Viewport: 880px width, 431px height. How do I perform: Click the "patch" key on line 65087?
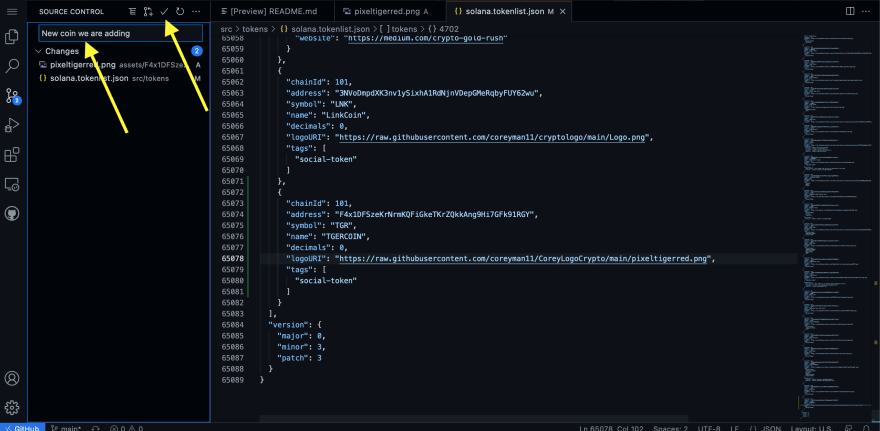point(292,357)
